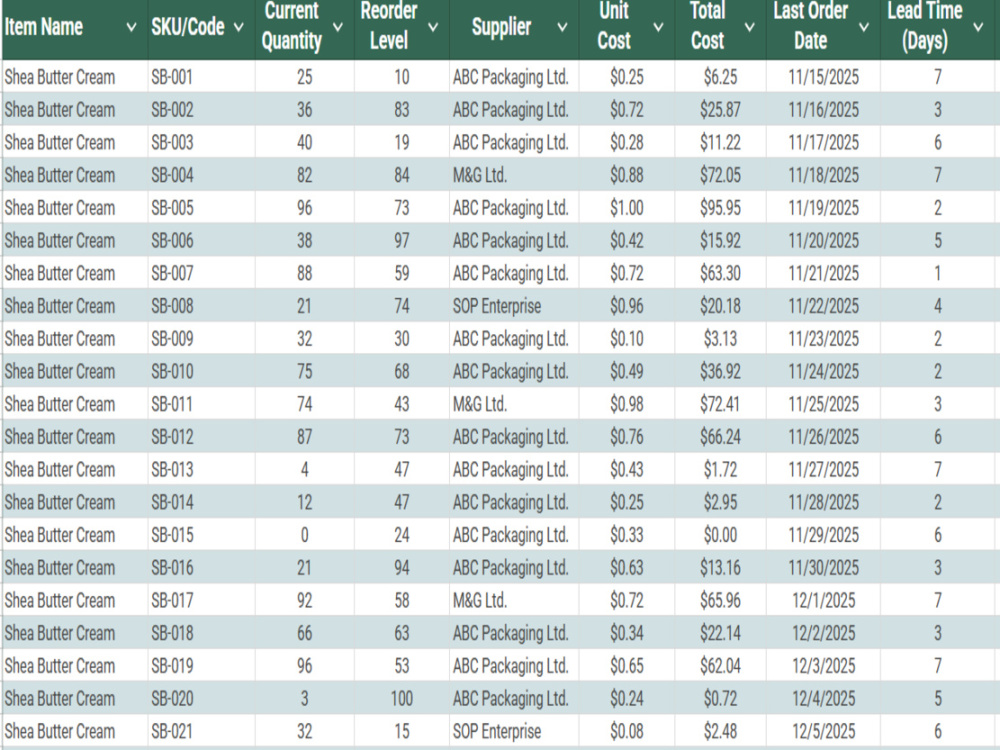Click SKU cell SB-009
This screenshot has width=1000, height=750.
[x=202, y=339]
